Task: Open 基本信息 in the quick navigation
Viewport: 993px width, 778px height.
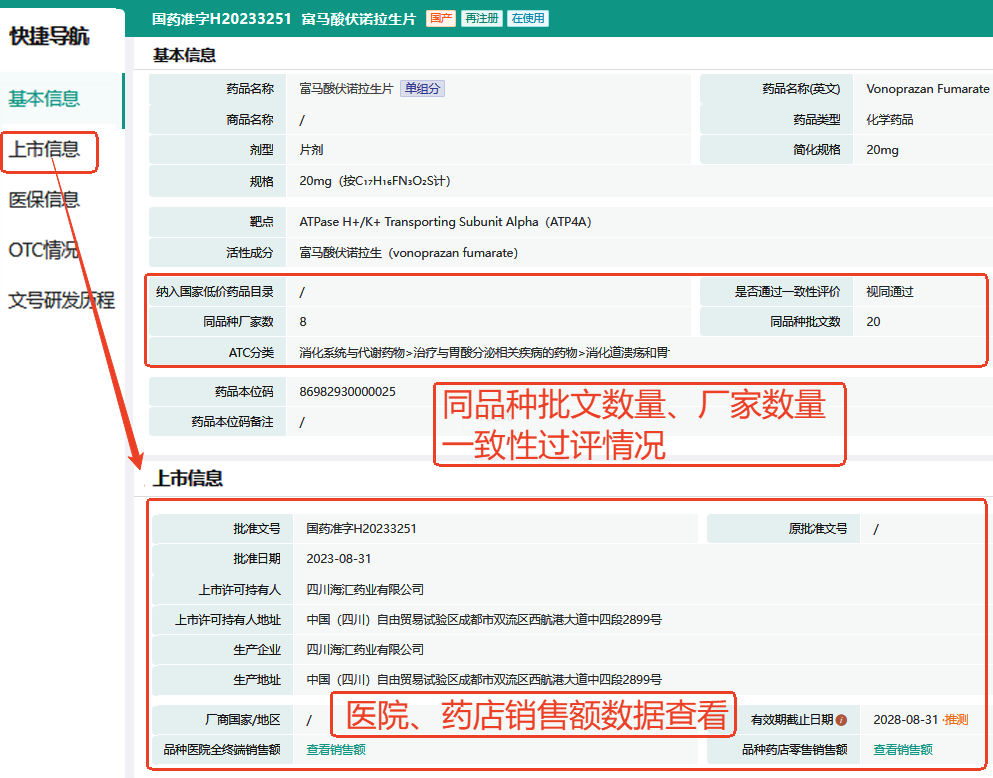Action: pos(44,99)
